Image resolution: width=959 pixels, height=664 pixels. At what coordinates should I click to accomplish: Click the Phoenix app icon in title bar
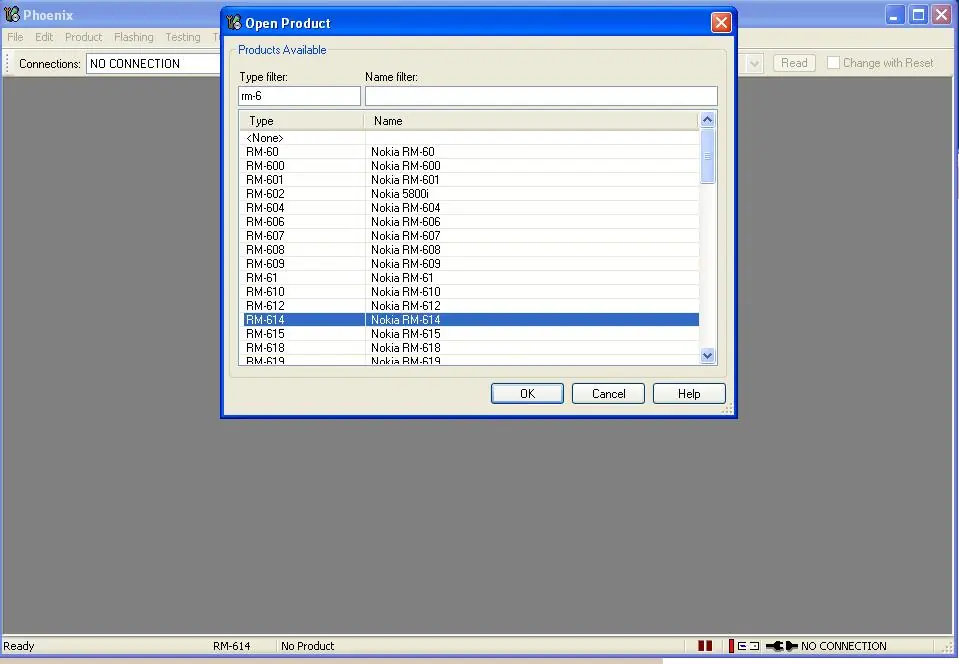coord(12,15)
